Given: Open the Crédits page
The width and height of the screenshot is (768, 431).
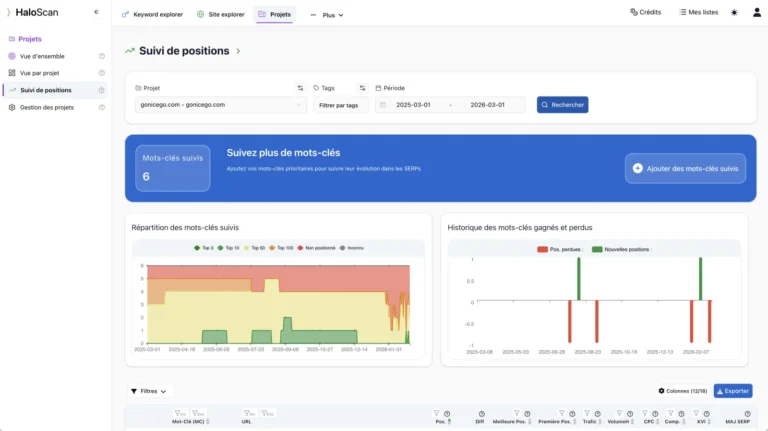Looking at the screenshot, I should 646,12.
